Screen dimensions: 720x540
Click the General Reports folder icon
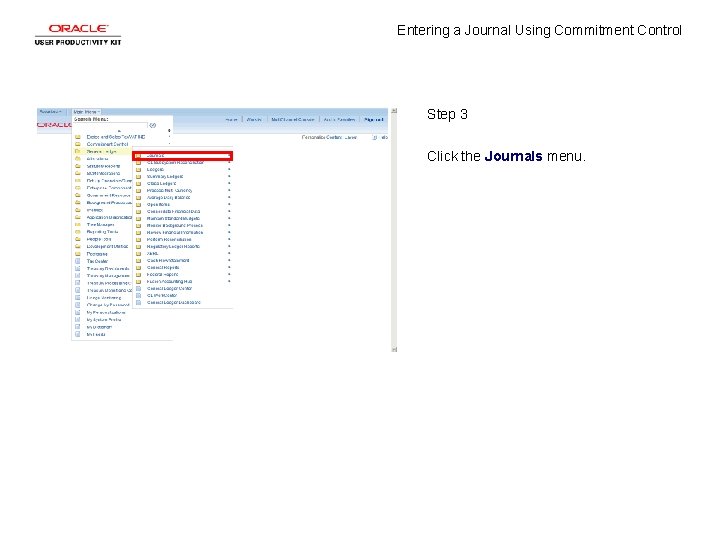pyautogui.click(x=138, y=267)
